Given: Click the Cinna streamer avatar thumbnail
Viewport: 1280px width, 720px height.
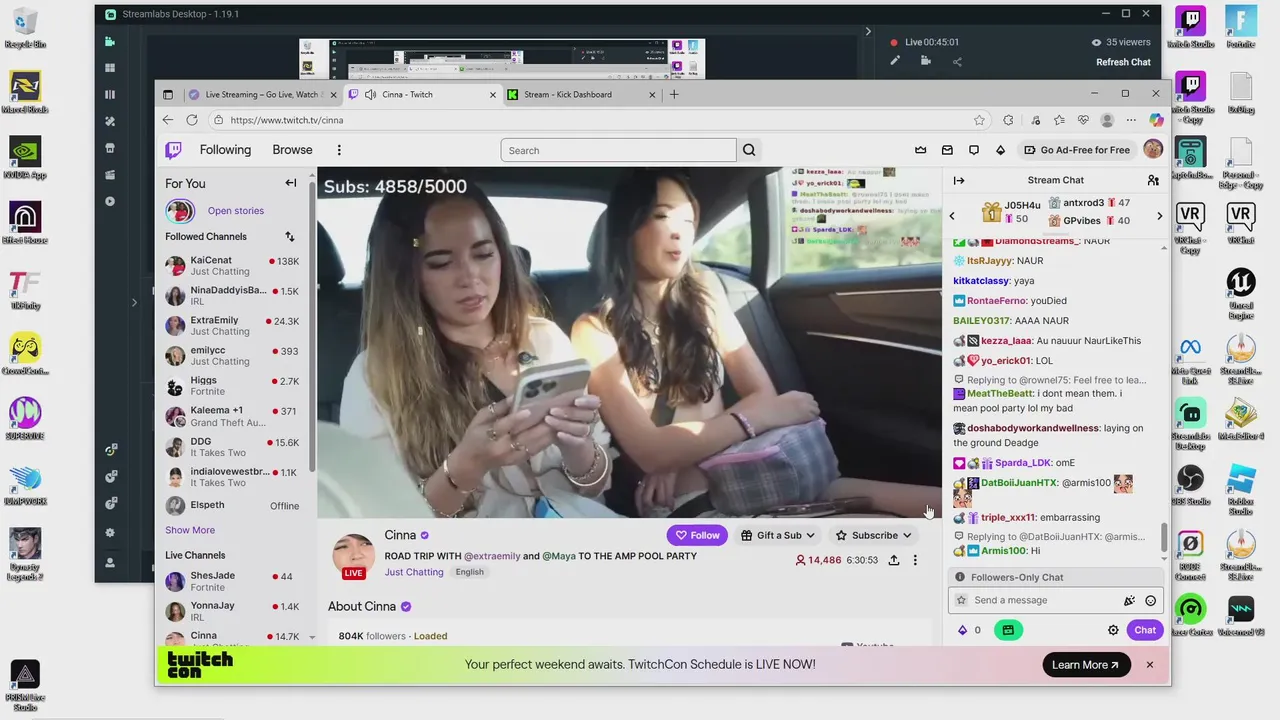Looking at the screenshot, I should pos(353,555).
